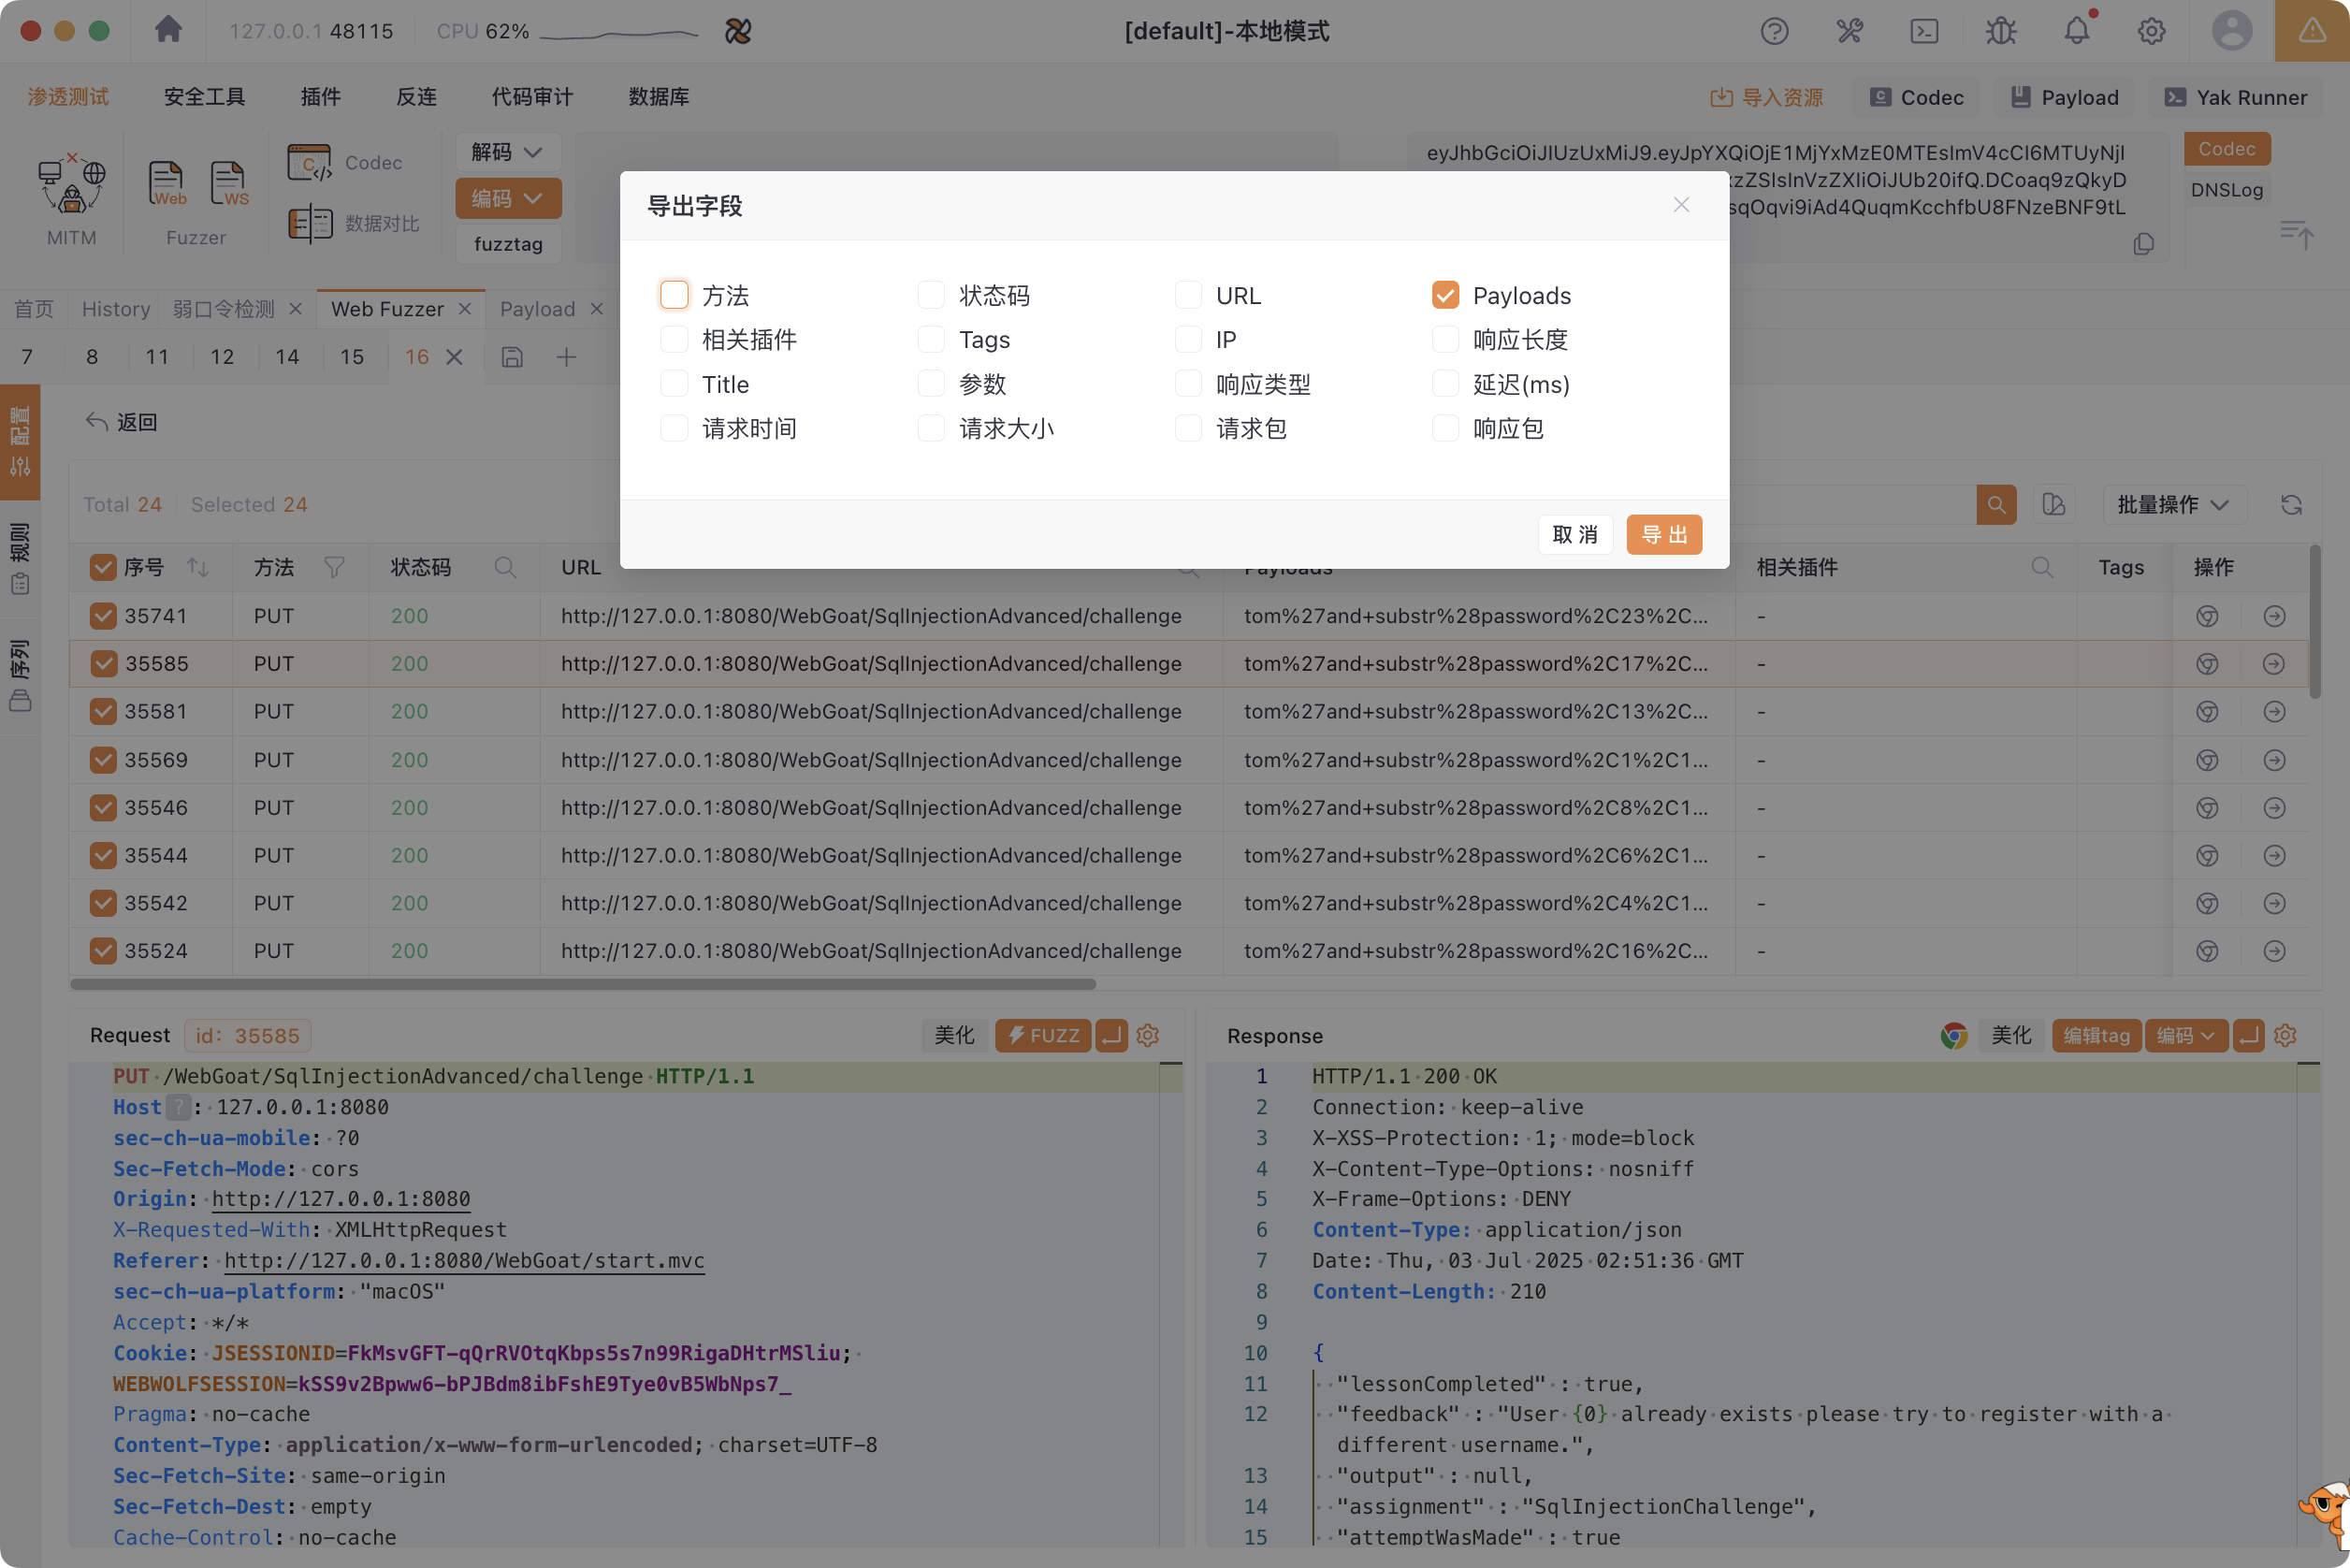Check the 响应长度 export field checkbox

click(1445, 340)
